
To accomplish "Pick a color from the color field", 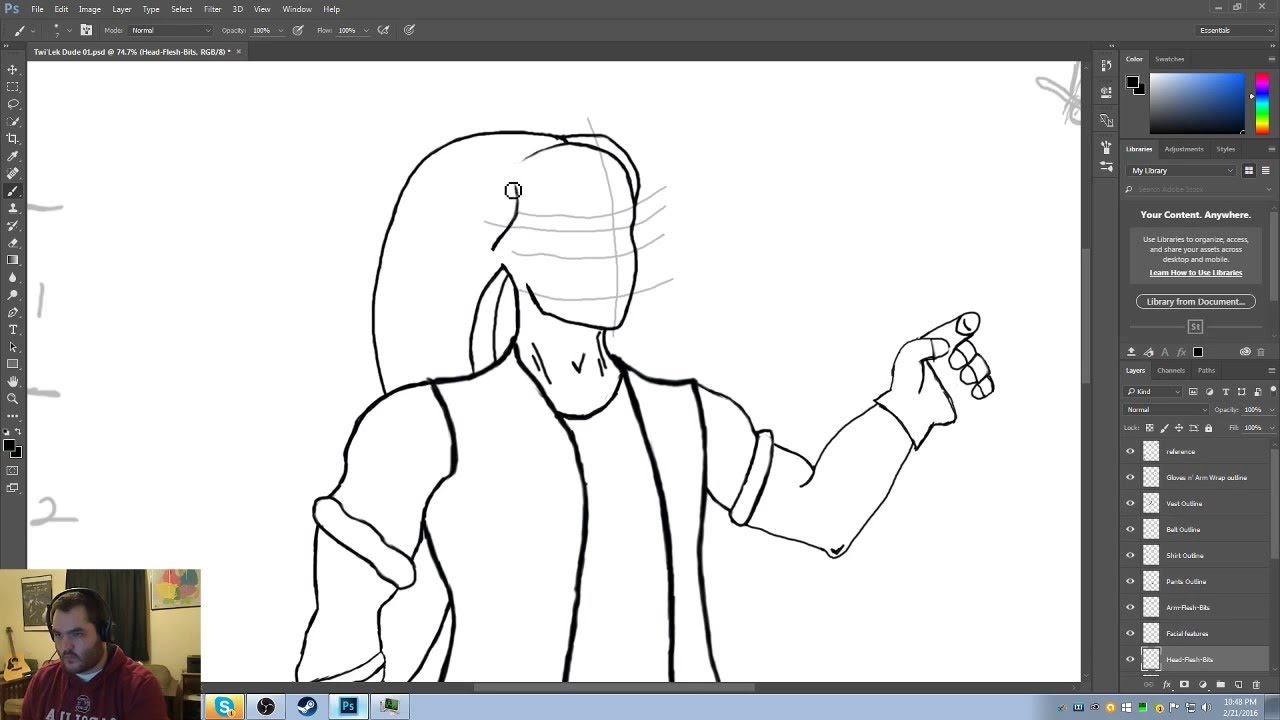I will (x=1197, y=103).
